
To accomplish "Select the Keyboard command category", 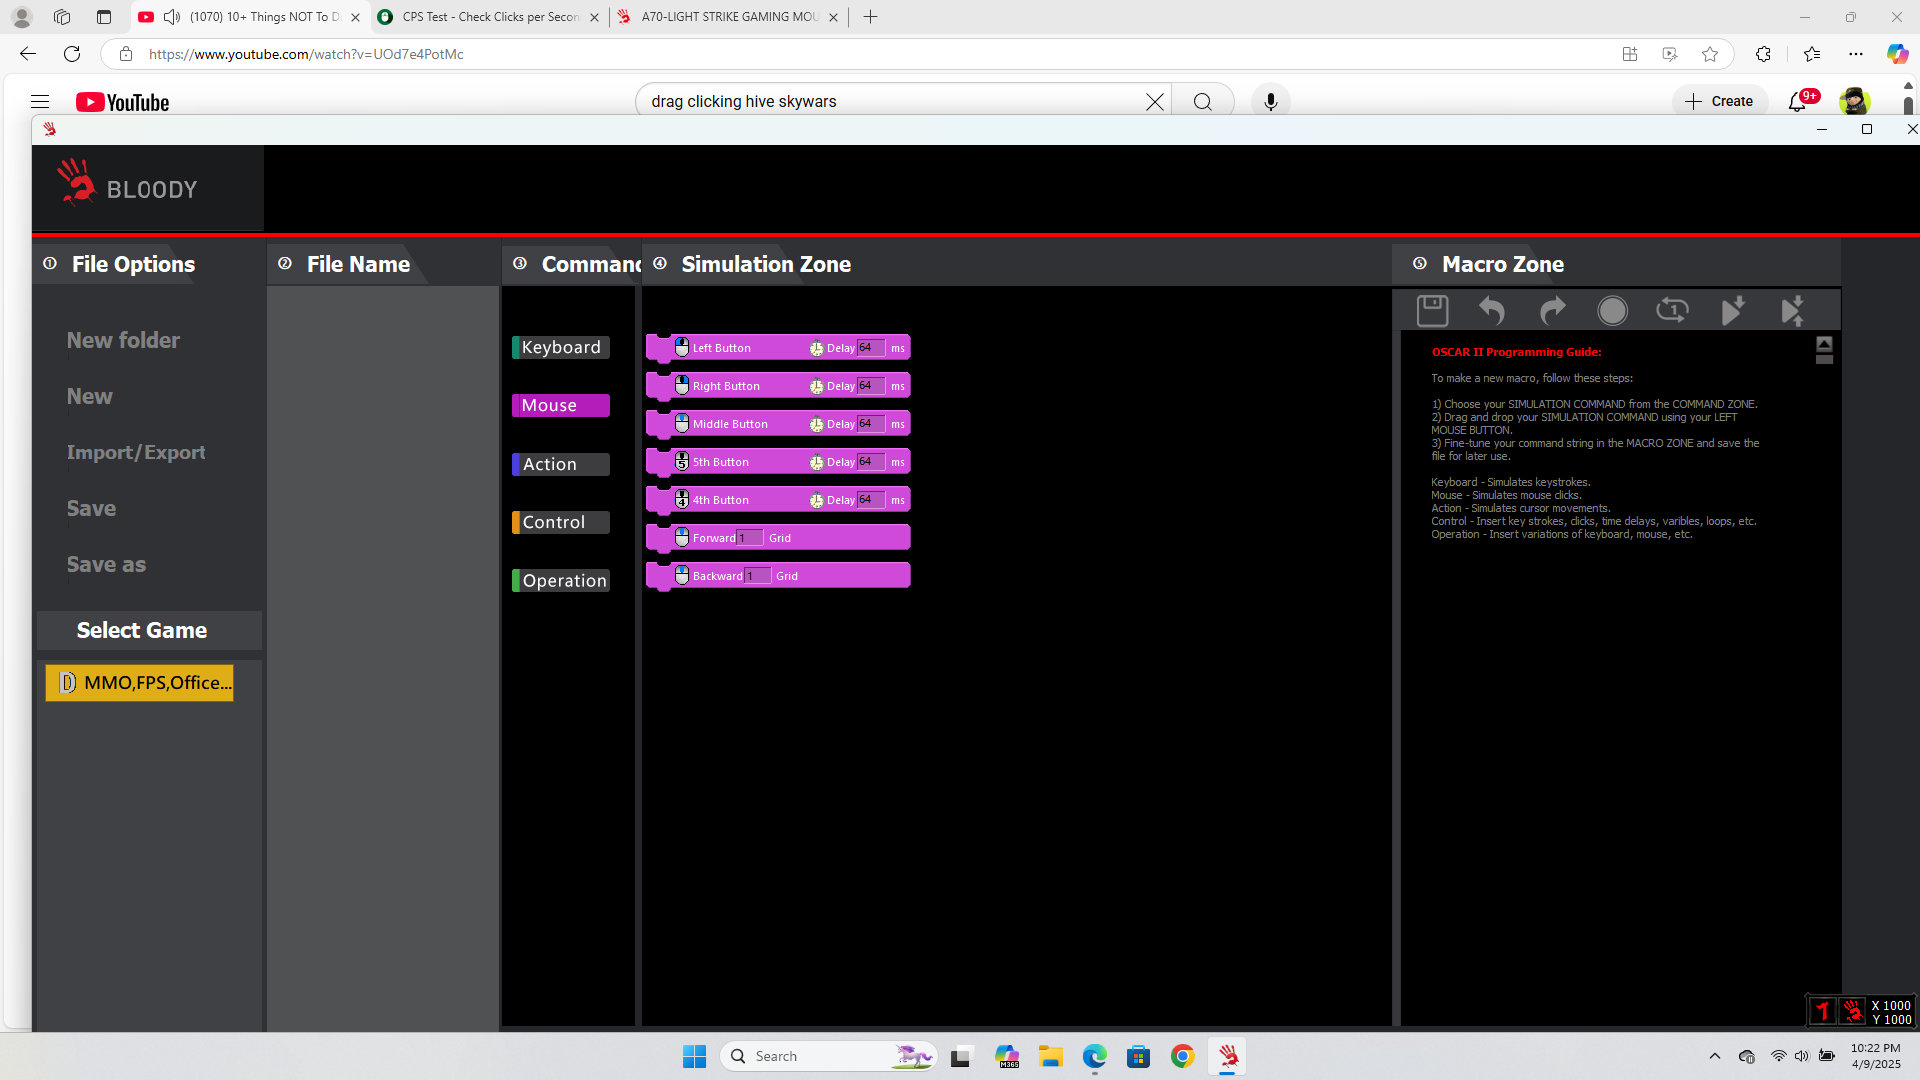I will [x=561, y=347].
